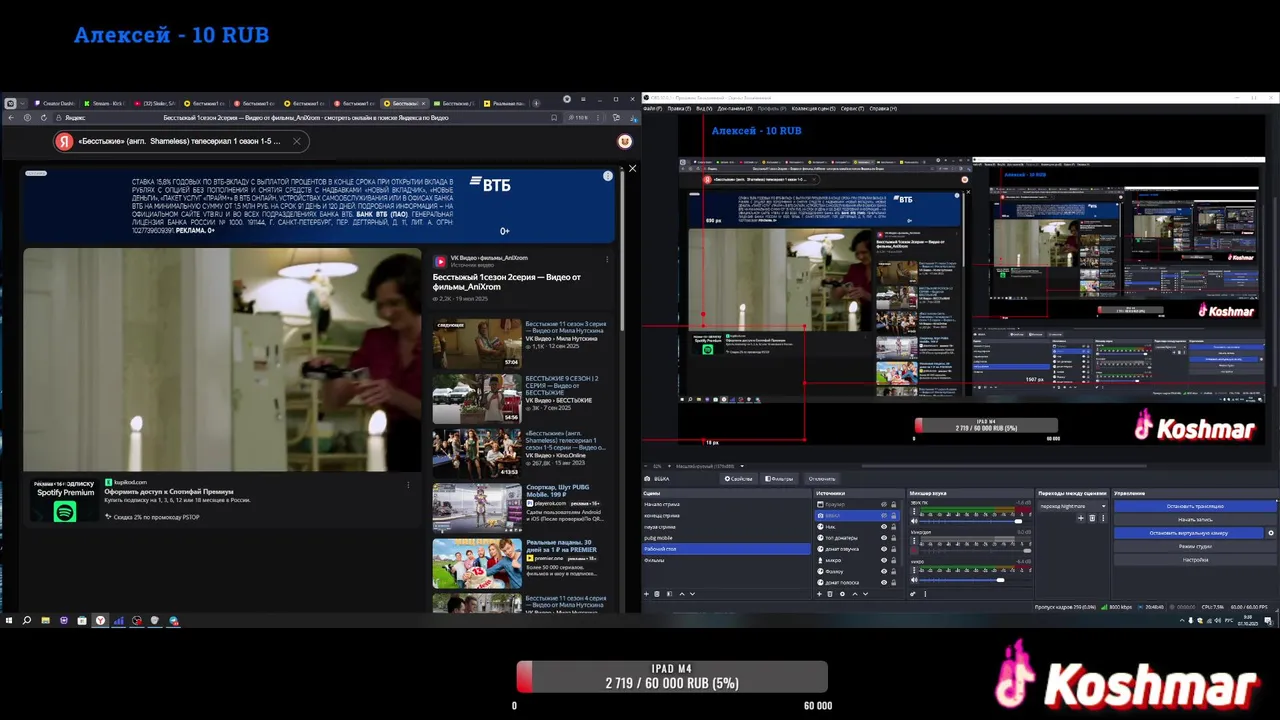Add a new scene with plus icon
Image resolution: width=1280 pixels, height=720 pixels.
[x=647, y=594]
